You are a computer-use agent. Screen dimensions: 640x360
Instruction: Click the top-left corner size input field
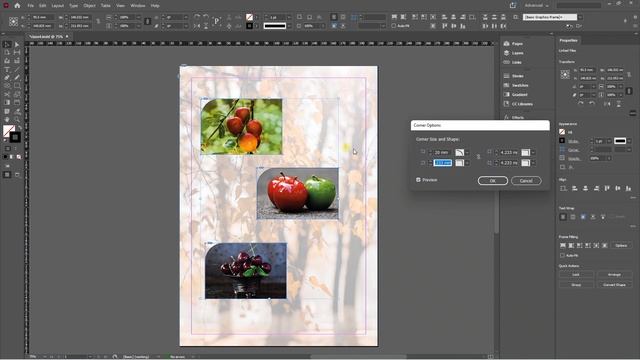[x=442, y=153]
